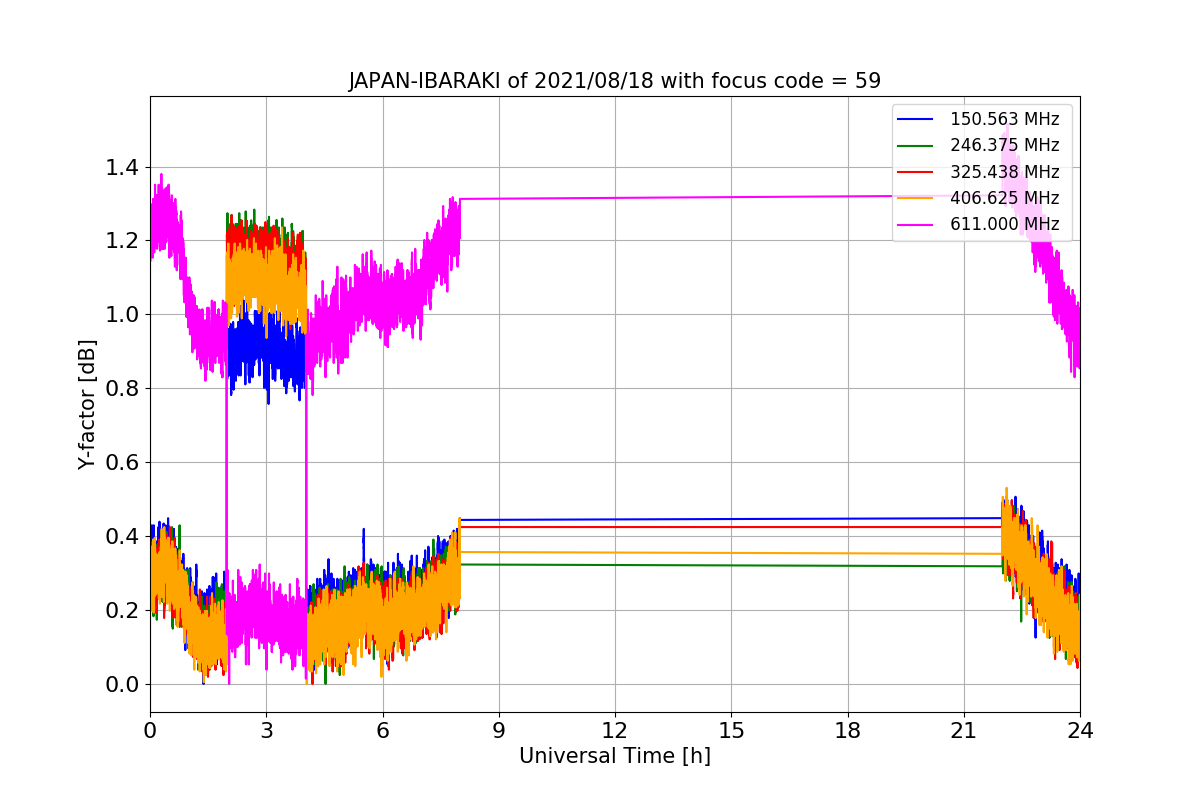
Task: Click the blue line sample in the legend
Action: [x=916, y=119]
